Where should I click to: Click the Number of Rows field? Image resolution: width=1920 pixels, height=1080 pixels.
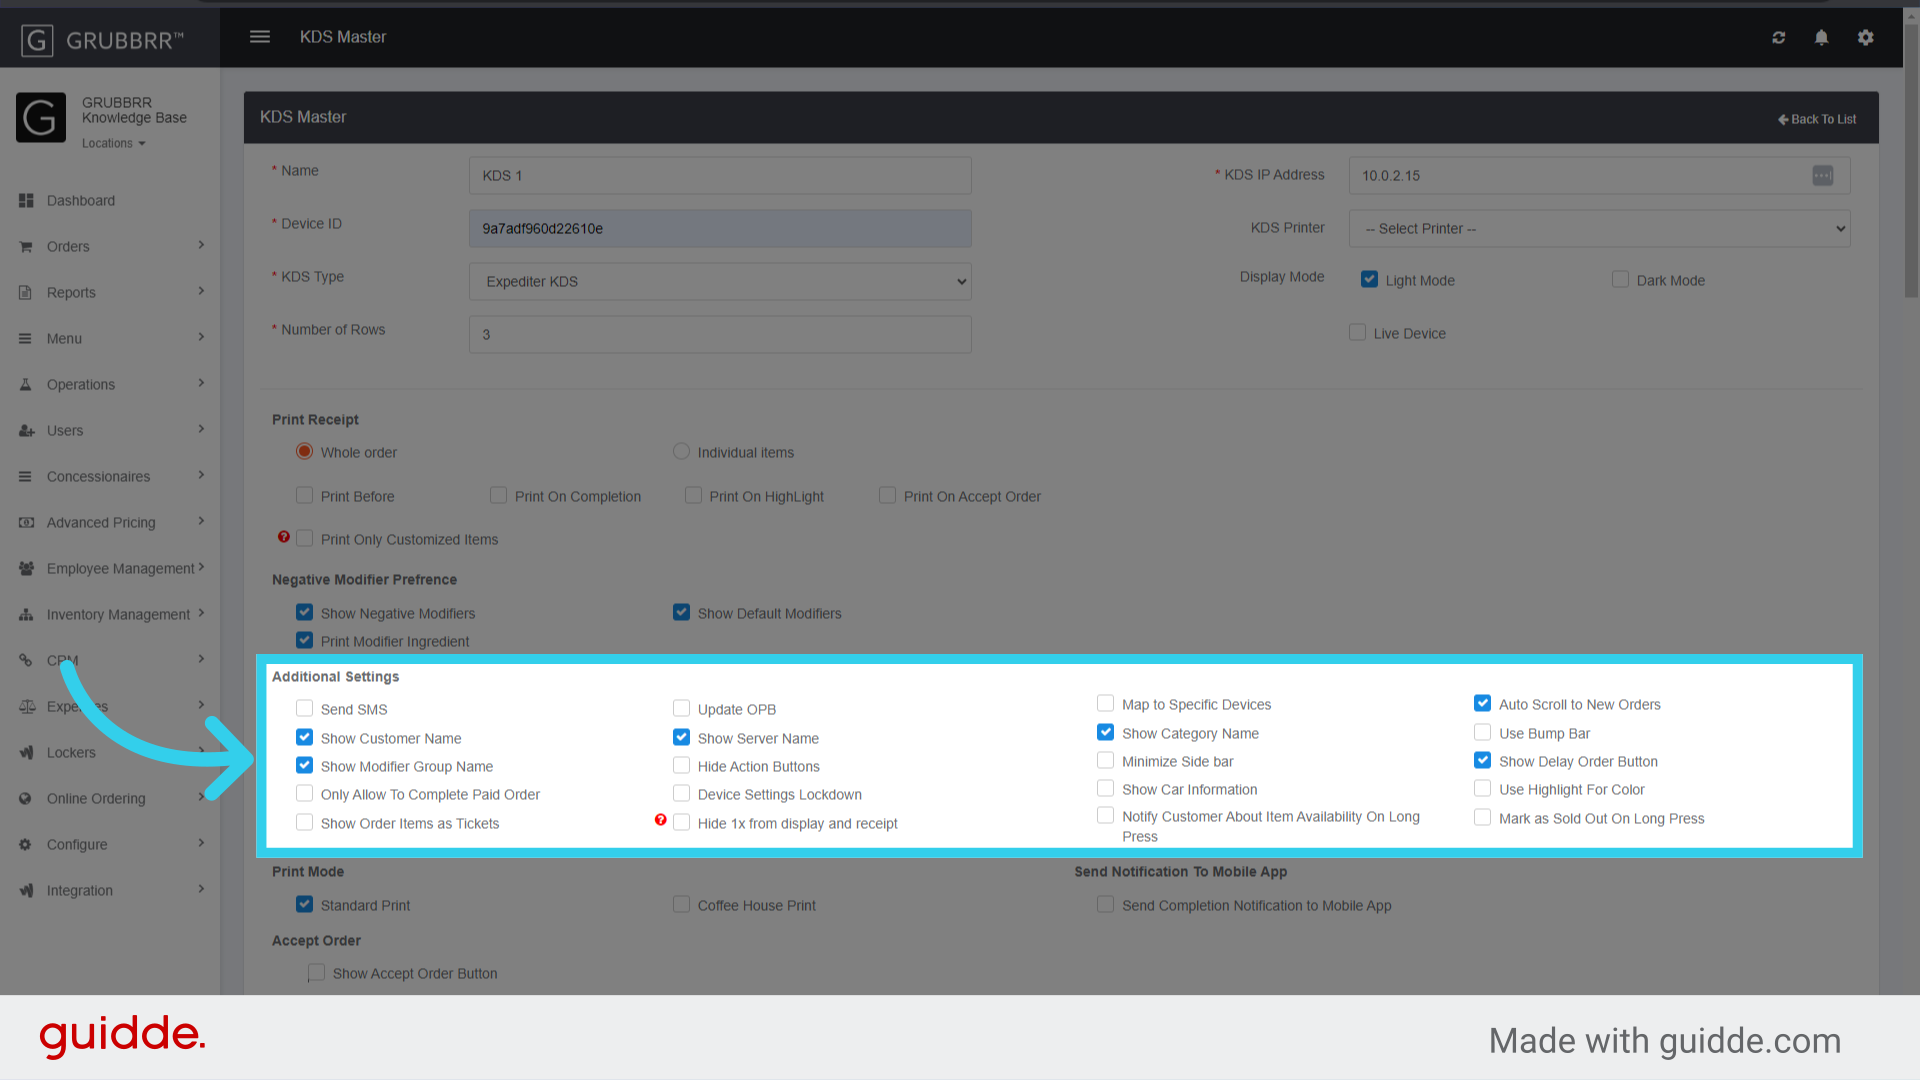click(720, 335)
